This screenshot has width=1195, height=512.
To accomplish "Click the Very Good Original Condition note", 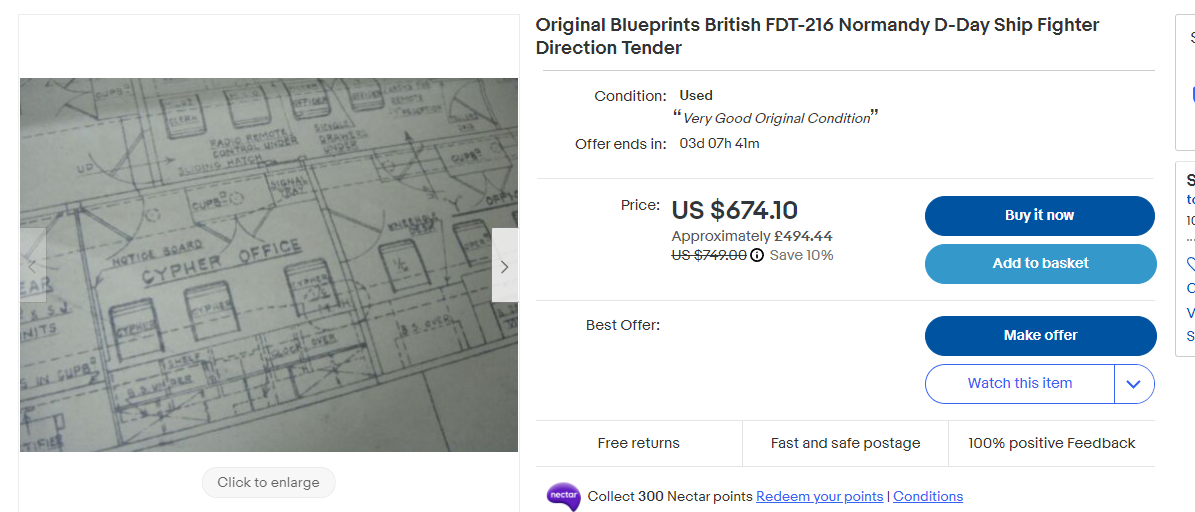I will point(776,118).
